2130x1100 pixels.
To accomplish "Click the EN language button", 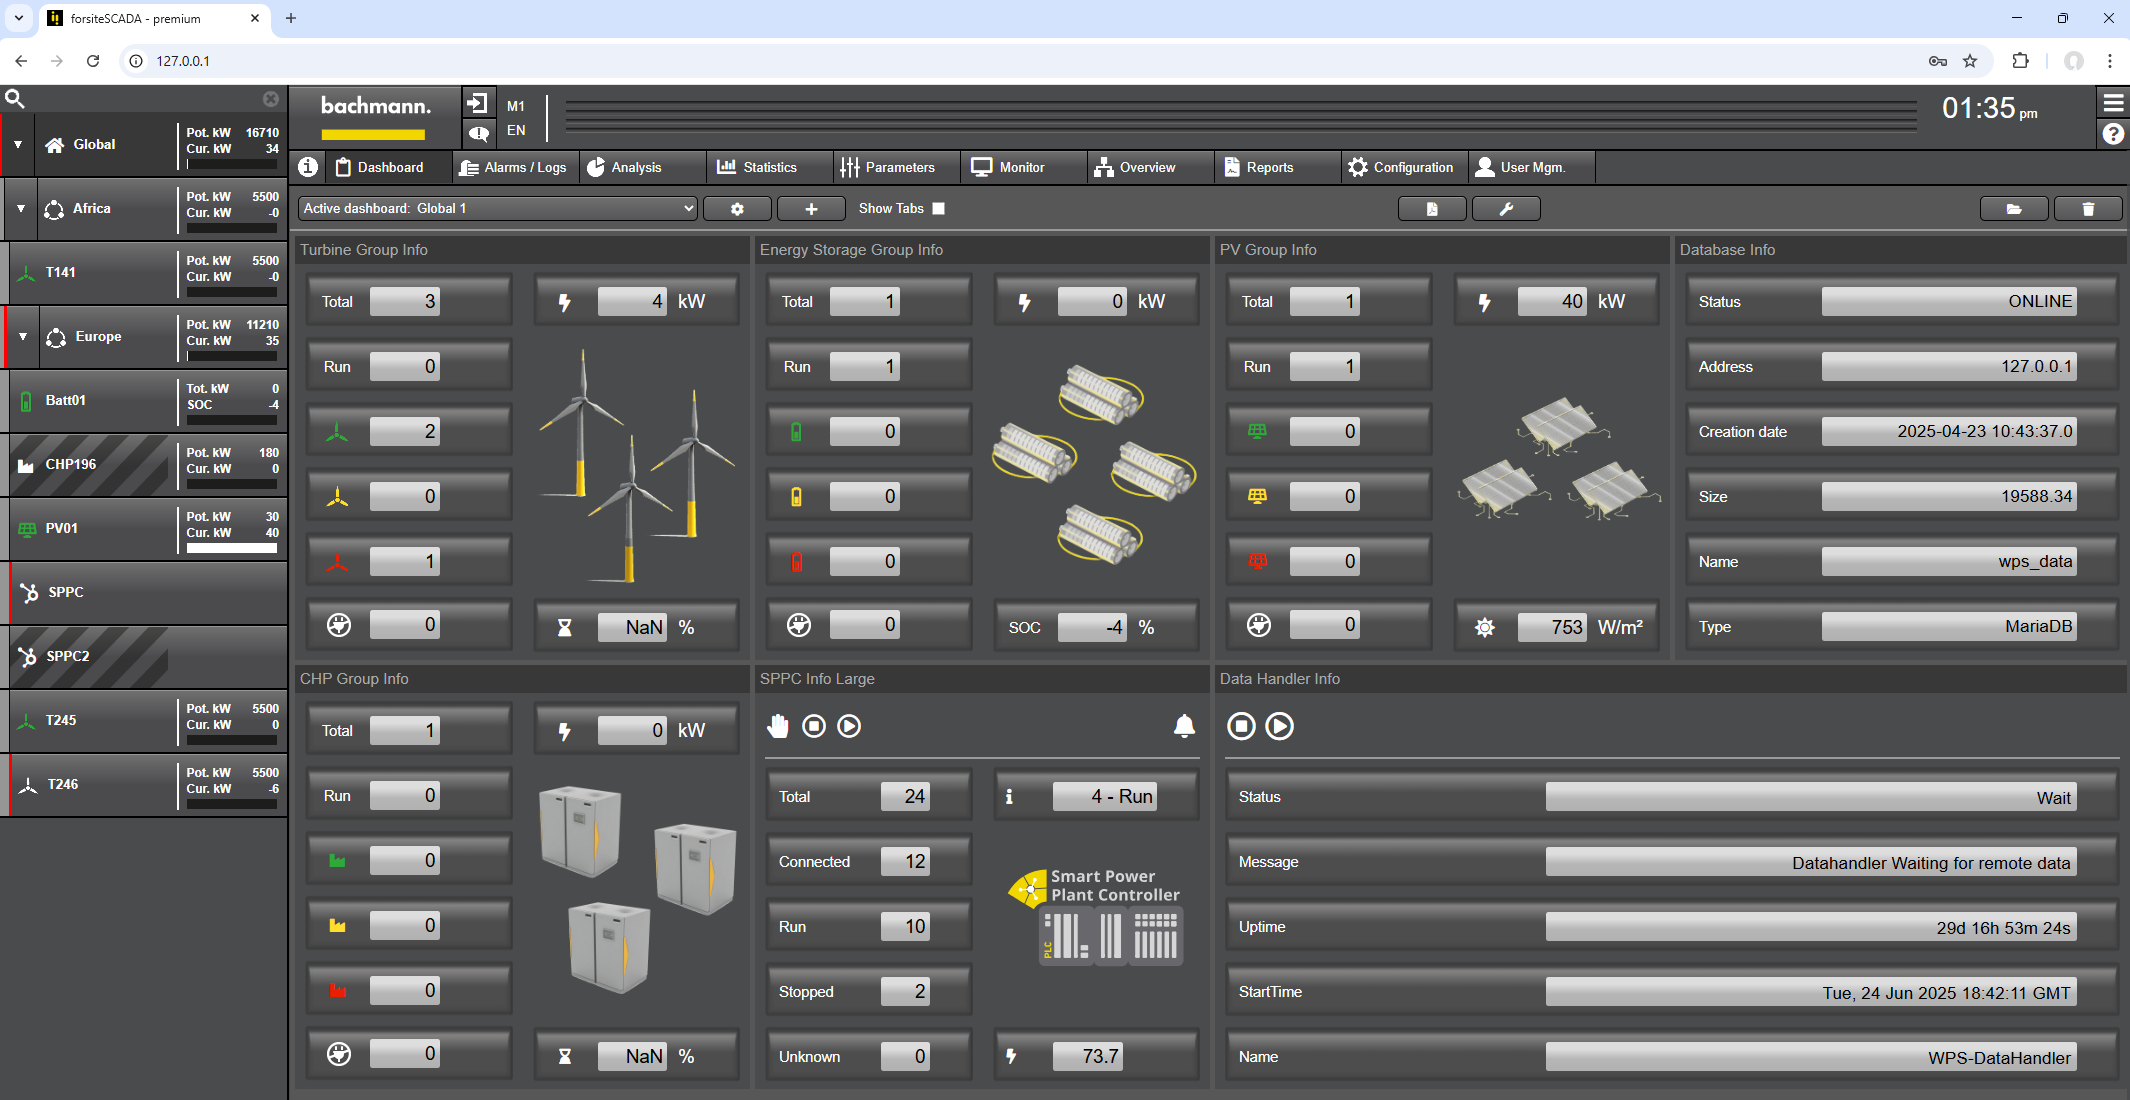I will coord(516,131).
